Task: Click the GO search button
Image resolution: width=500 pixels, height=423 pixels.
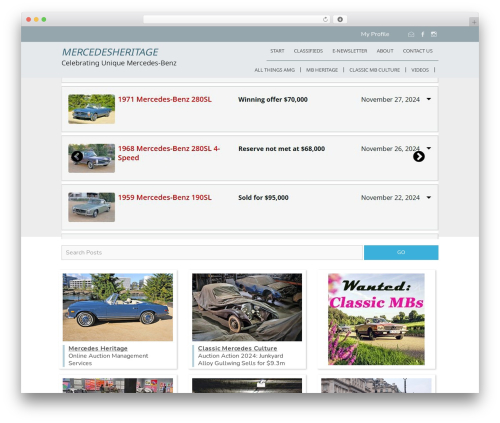Action: [401, 252]
